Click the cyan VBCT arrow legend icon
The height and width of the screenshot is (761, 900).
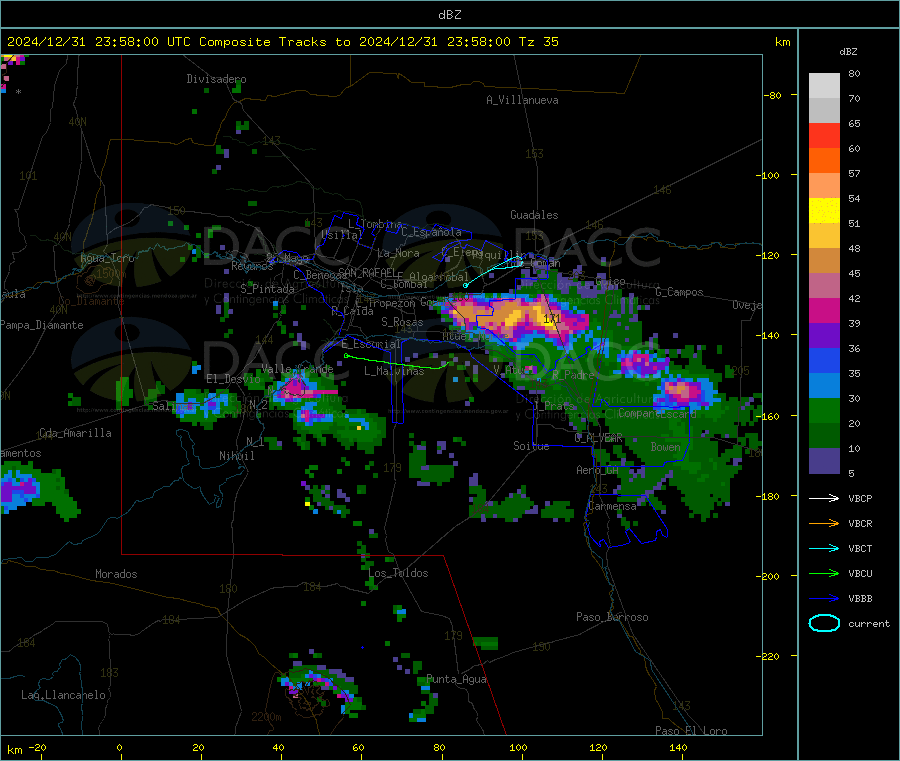pos(824,548)
